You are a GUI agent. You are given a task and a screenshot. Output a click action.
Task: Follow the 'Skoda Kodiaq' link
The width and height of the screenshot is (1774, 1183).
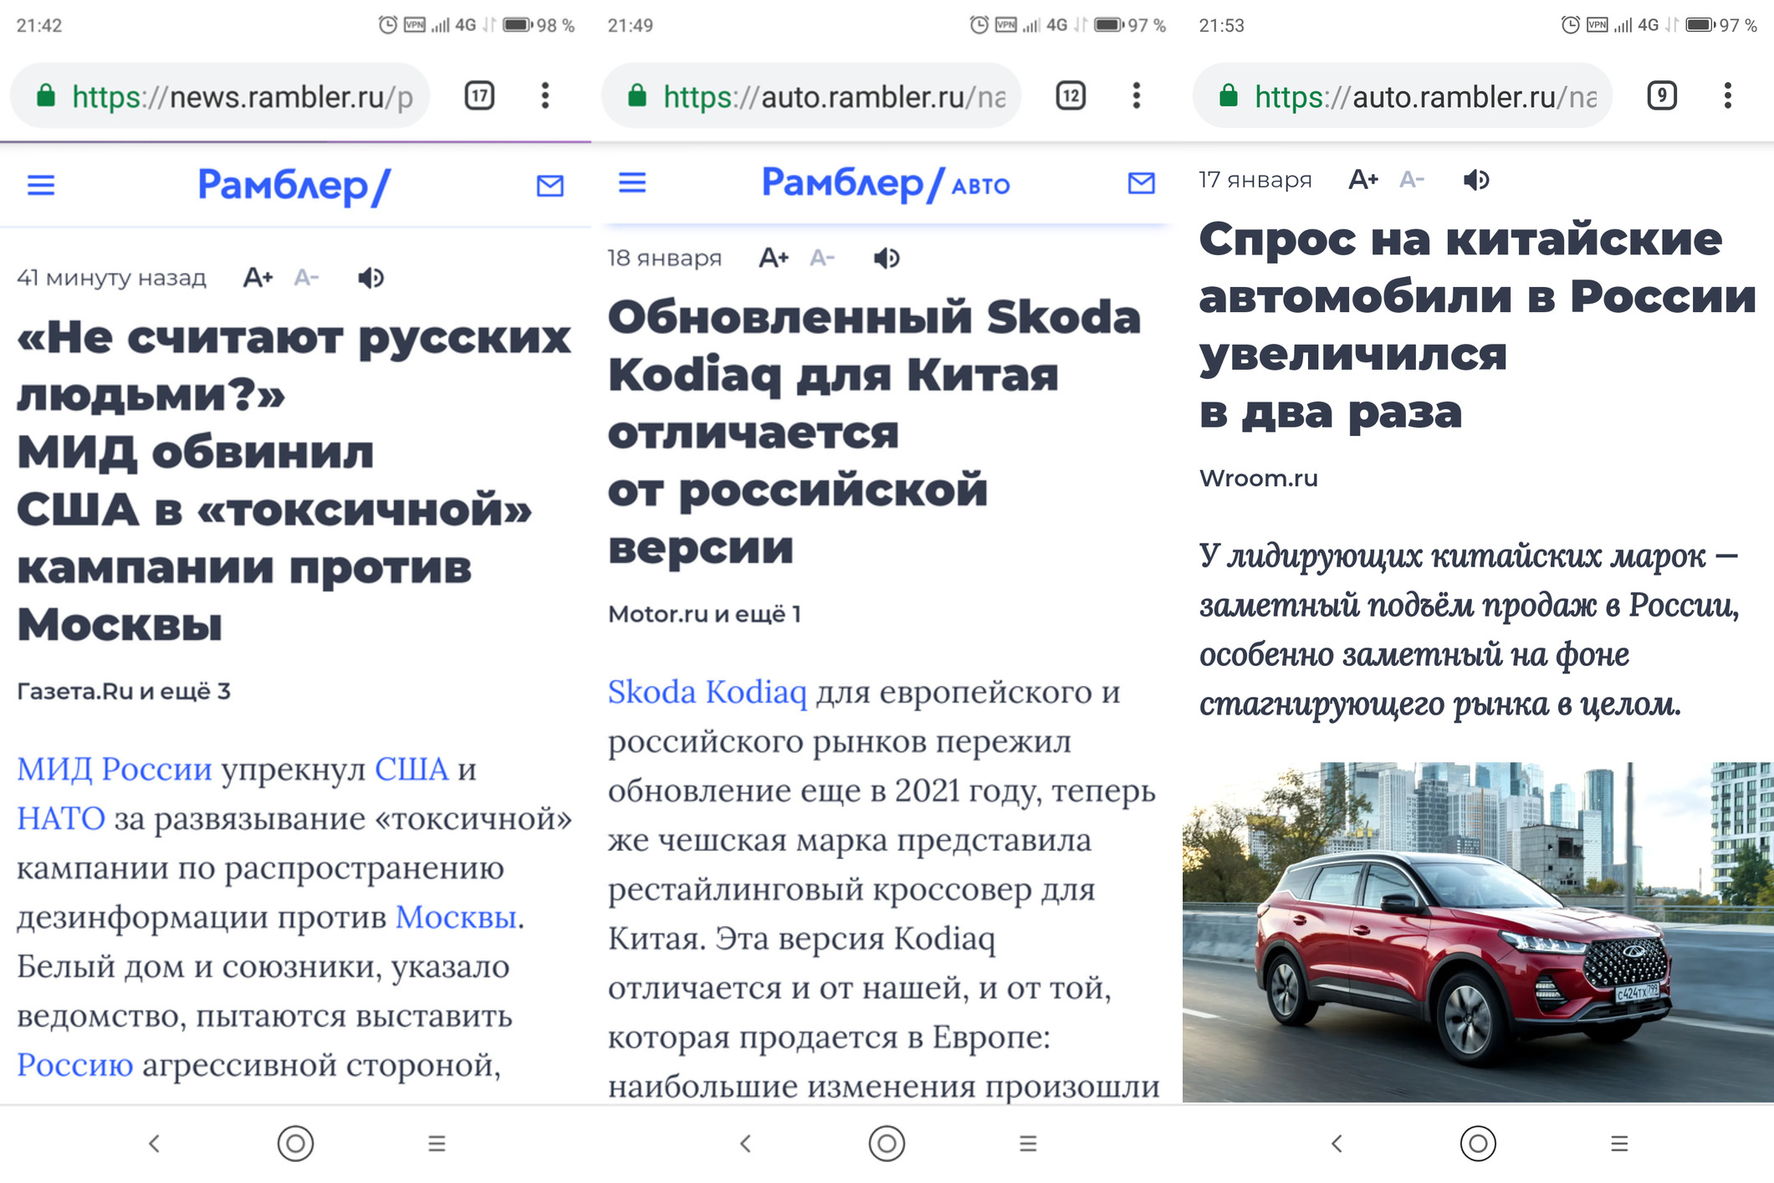point(707,691)
